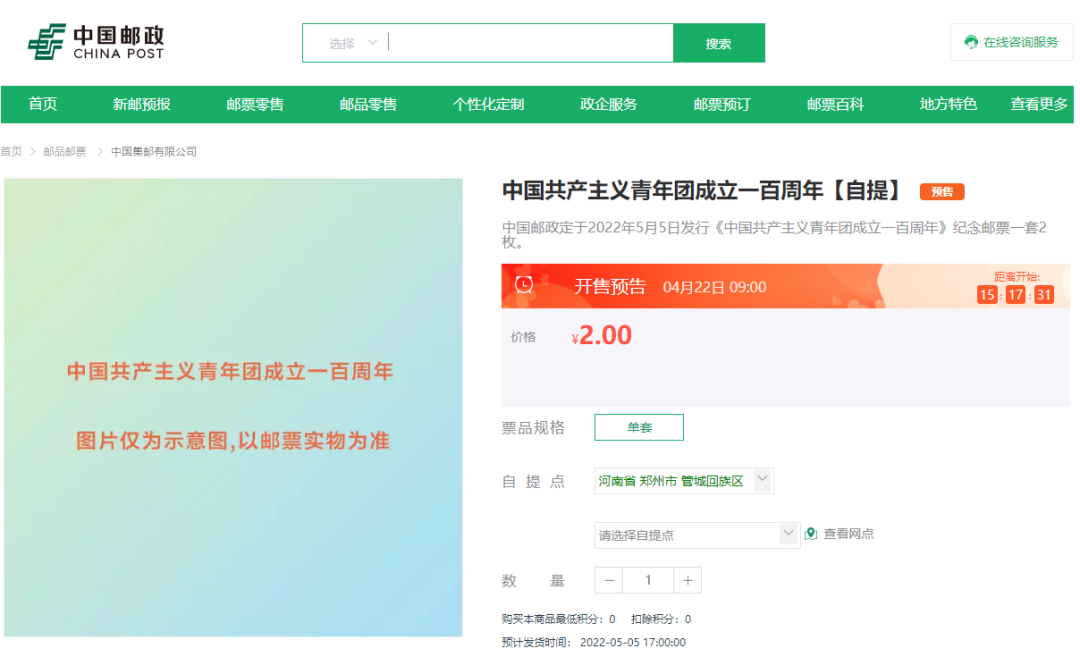Click the product title 中国共产主义青年团成立一百周年【自提】
The width and height of the screenshot is (1080, 657).
point(701,191)
